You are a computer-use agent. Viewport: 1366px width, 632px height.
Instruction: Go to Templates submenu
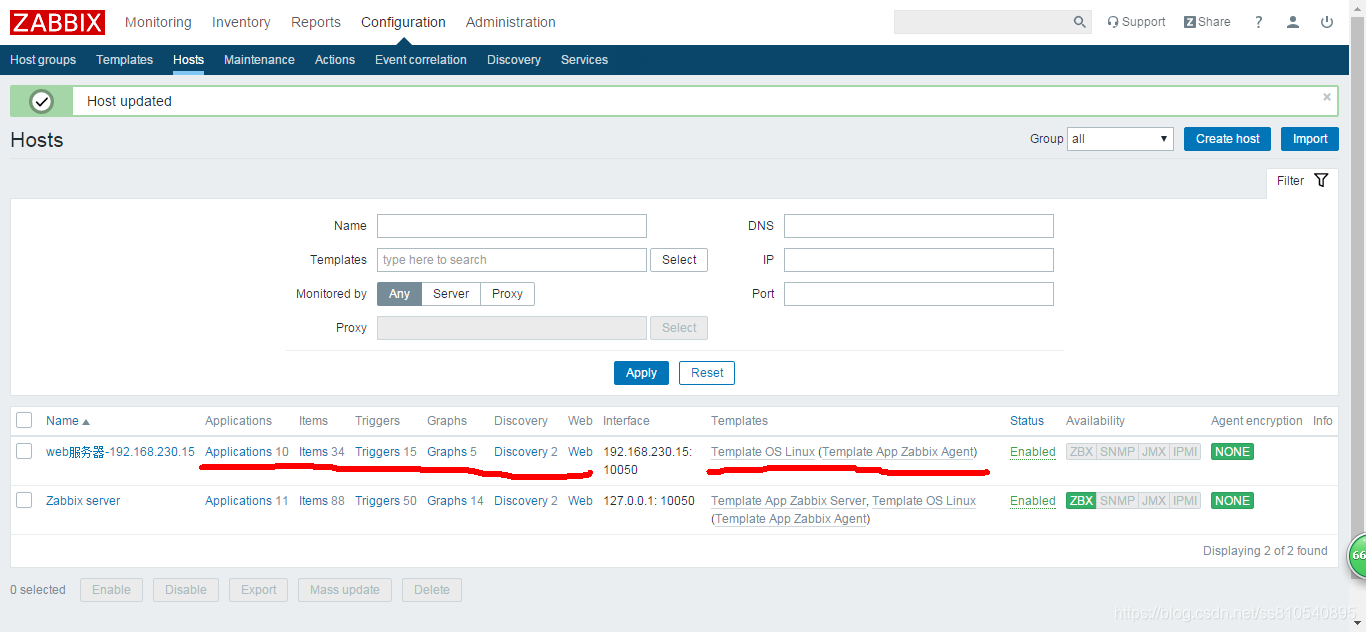(124, 60)
